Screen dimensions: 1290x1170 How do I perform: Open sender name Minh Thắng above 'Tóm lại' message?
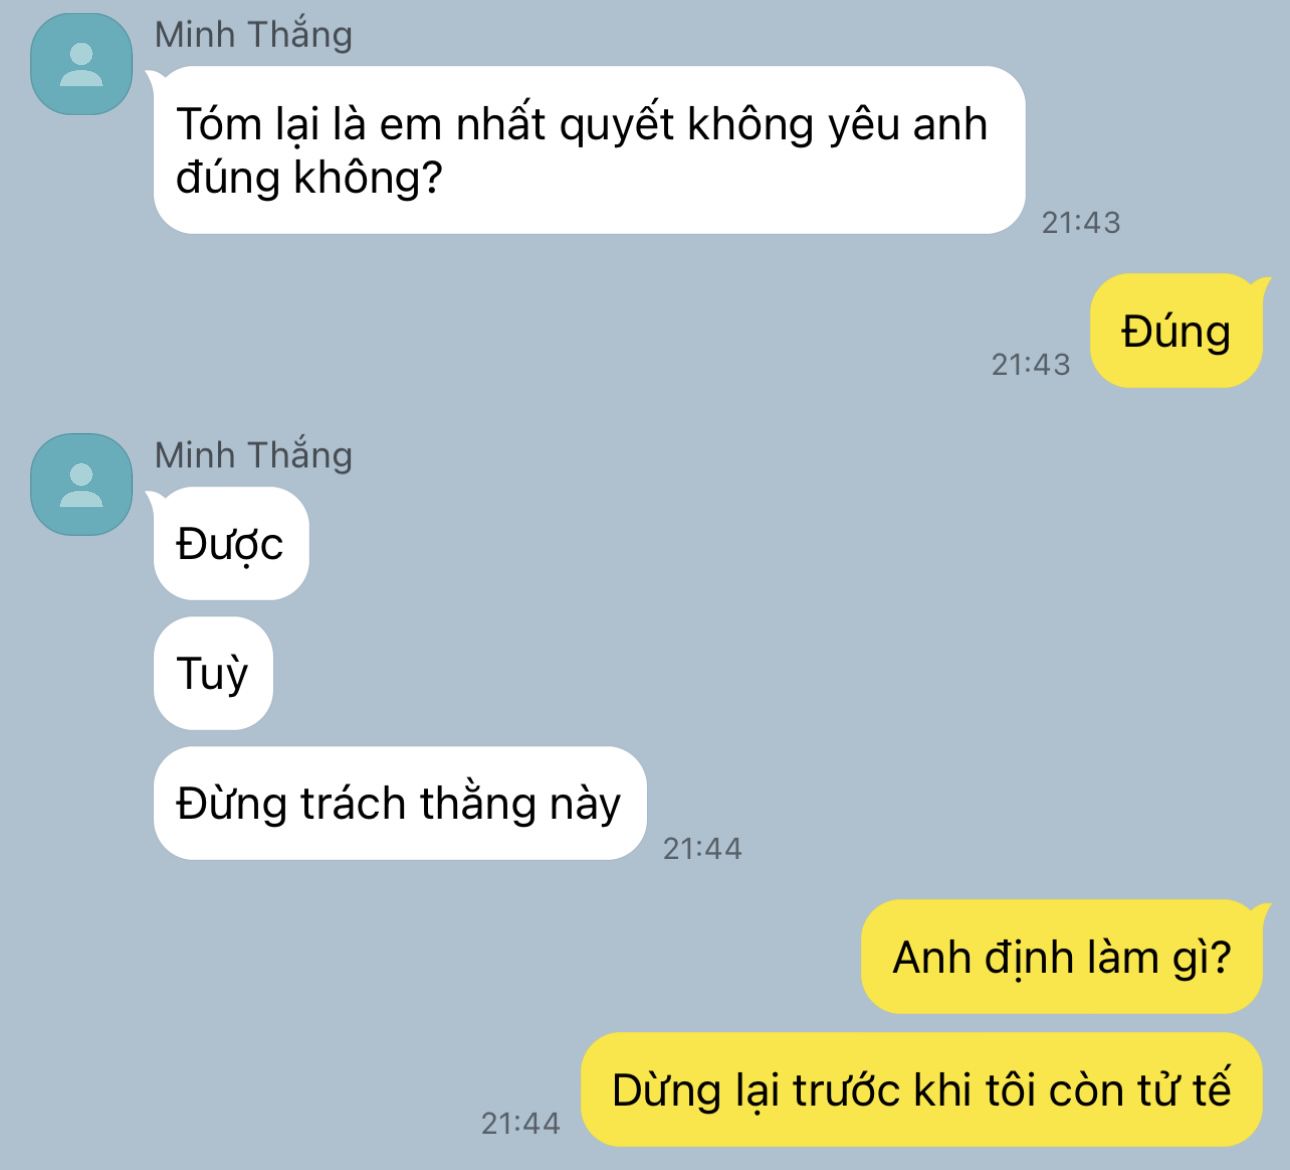[253, 35]
